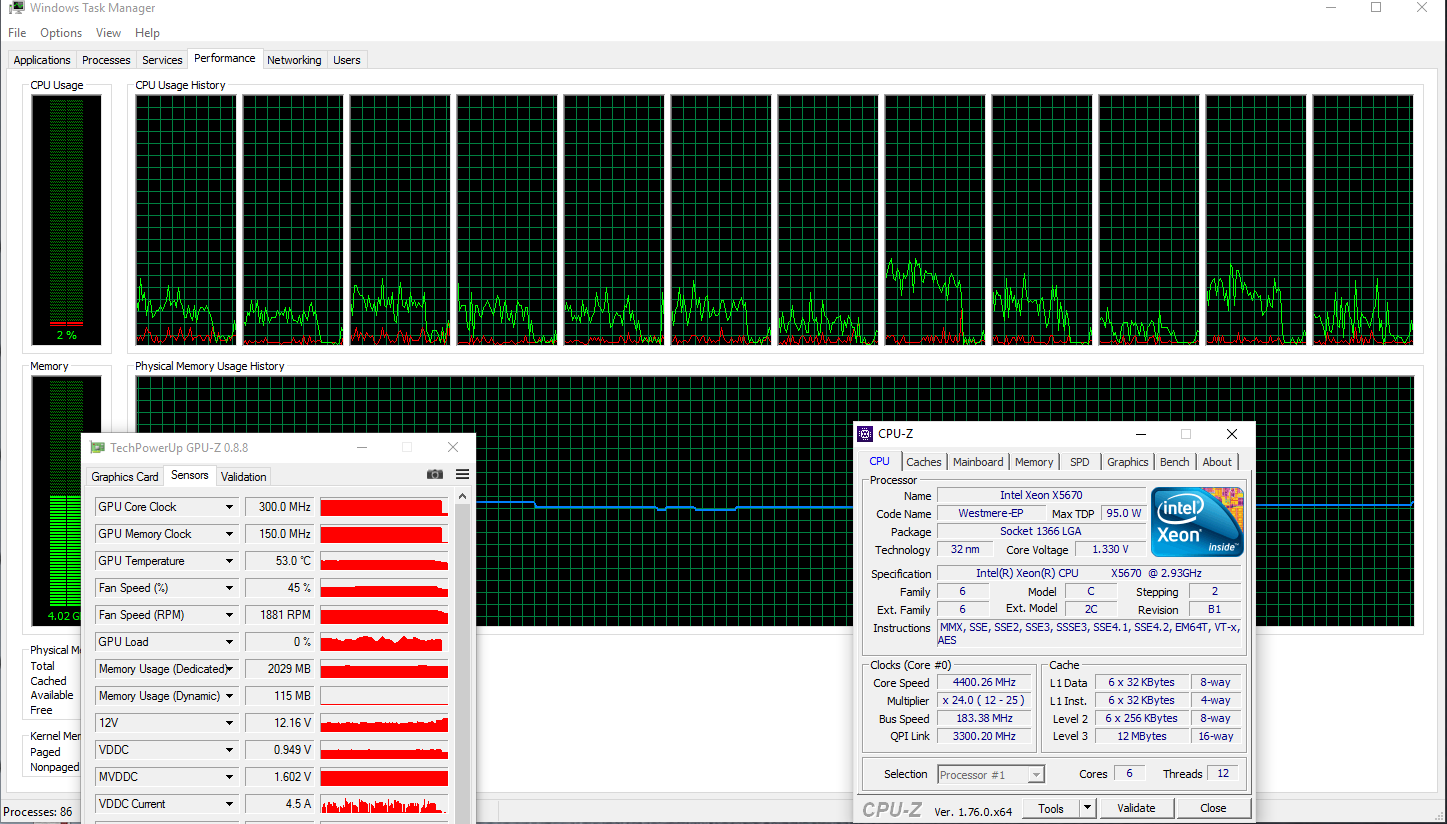Click the Close button in CPU-Z

coord(1213,808)
